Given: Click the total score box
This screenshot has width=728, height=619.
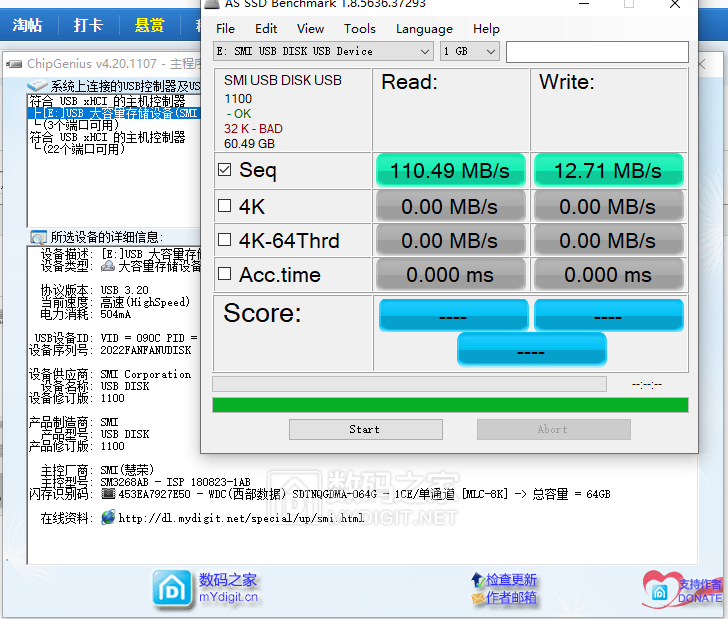Looking at the screenshot, I should (532, 350).
